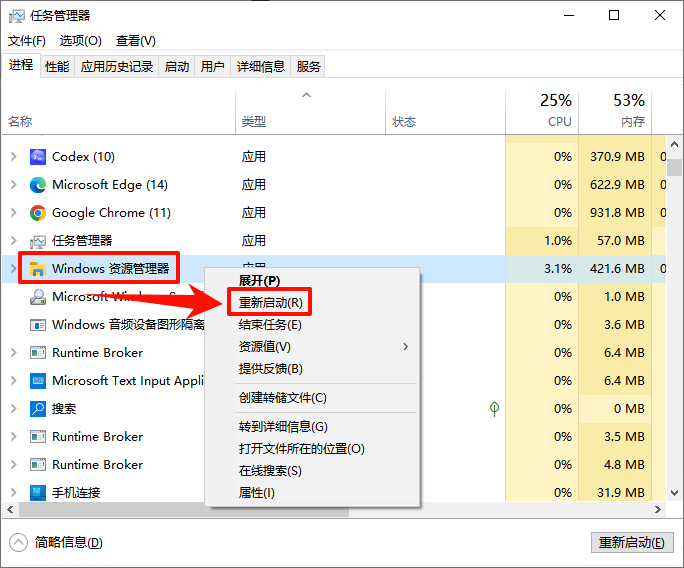Screen dimensions: 684x568
Task: Sort by the 状态 column header
Action: click(x=445, y=113)
